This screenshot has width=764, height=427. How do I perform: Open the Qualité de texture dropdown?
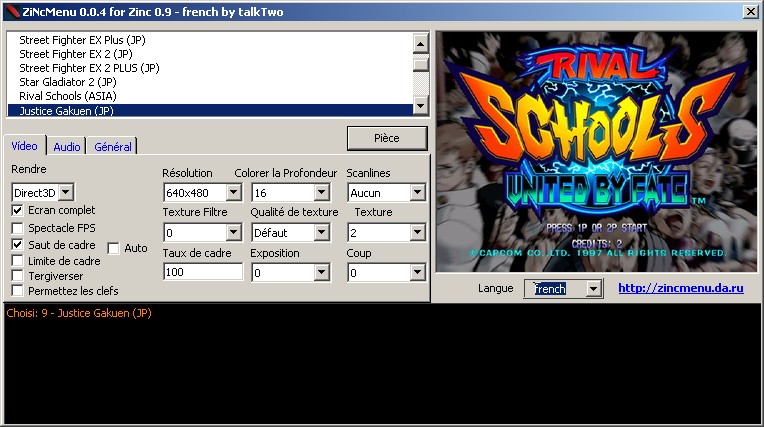(x=322, y=233)
